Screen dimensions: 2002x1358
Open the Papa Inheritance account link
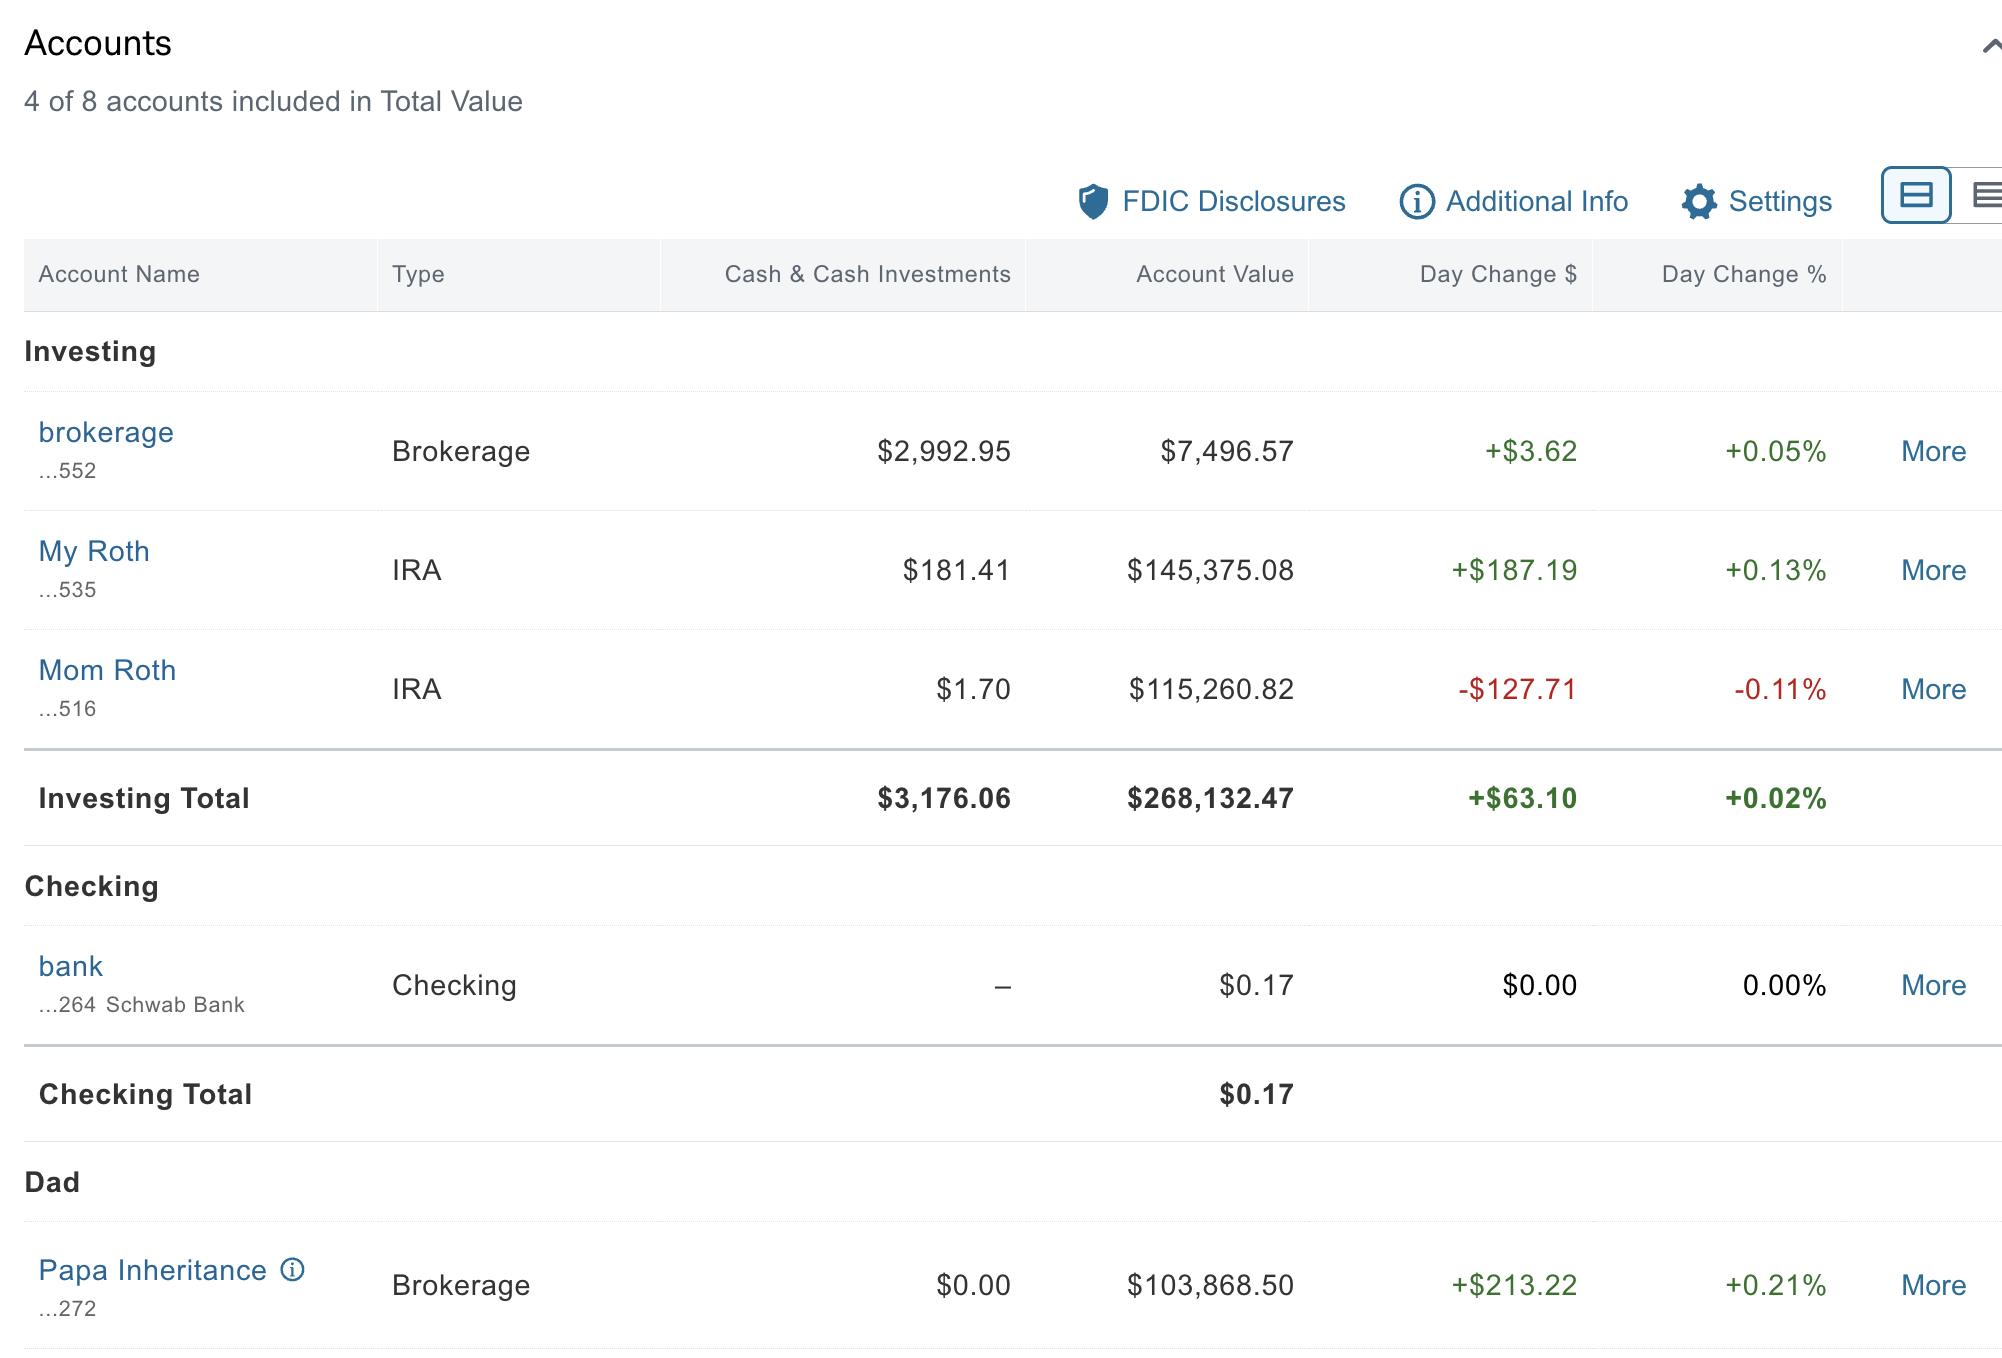(152, 1270)
